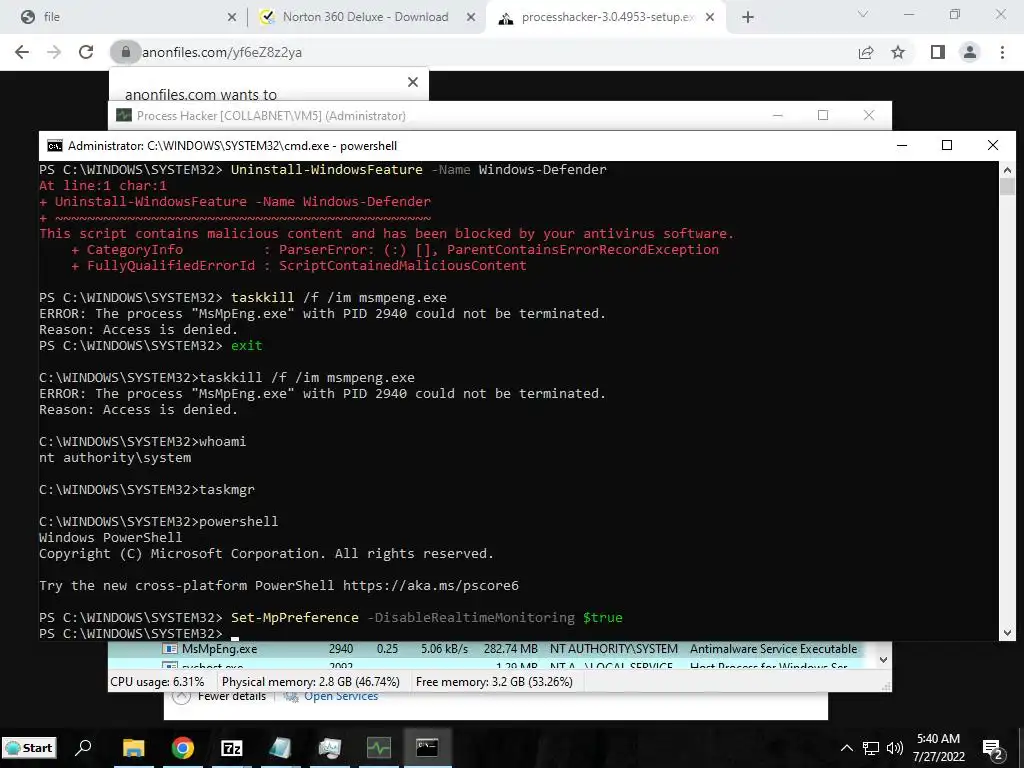Minimize the cmd.exe window

pyautogui.click(x=902, y=145)
